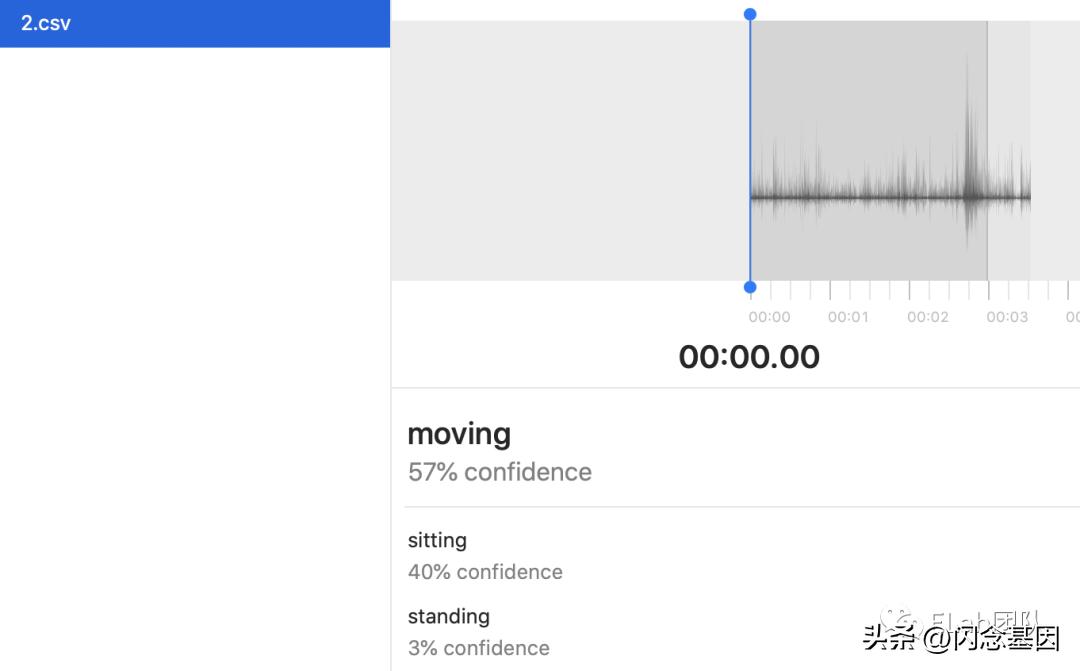This screenshot has height=671, width=1080.
Task: Click the bottom playhead handle dot
Action: [x=750, y=288]
